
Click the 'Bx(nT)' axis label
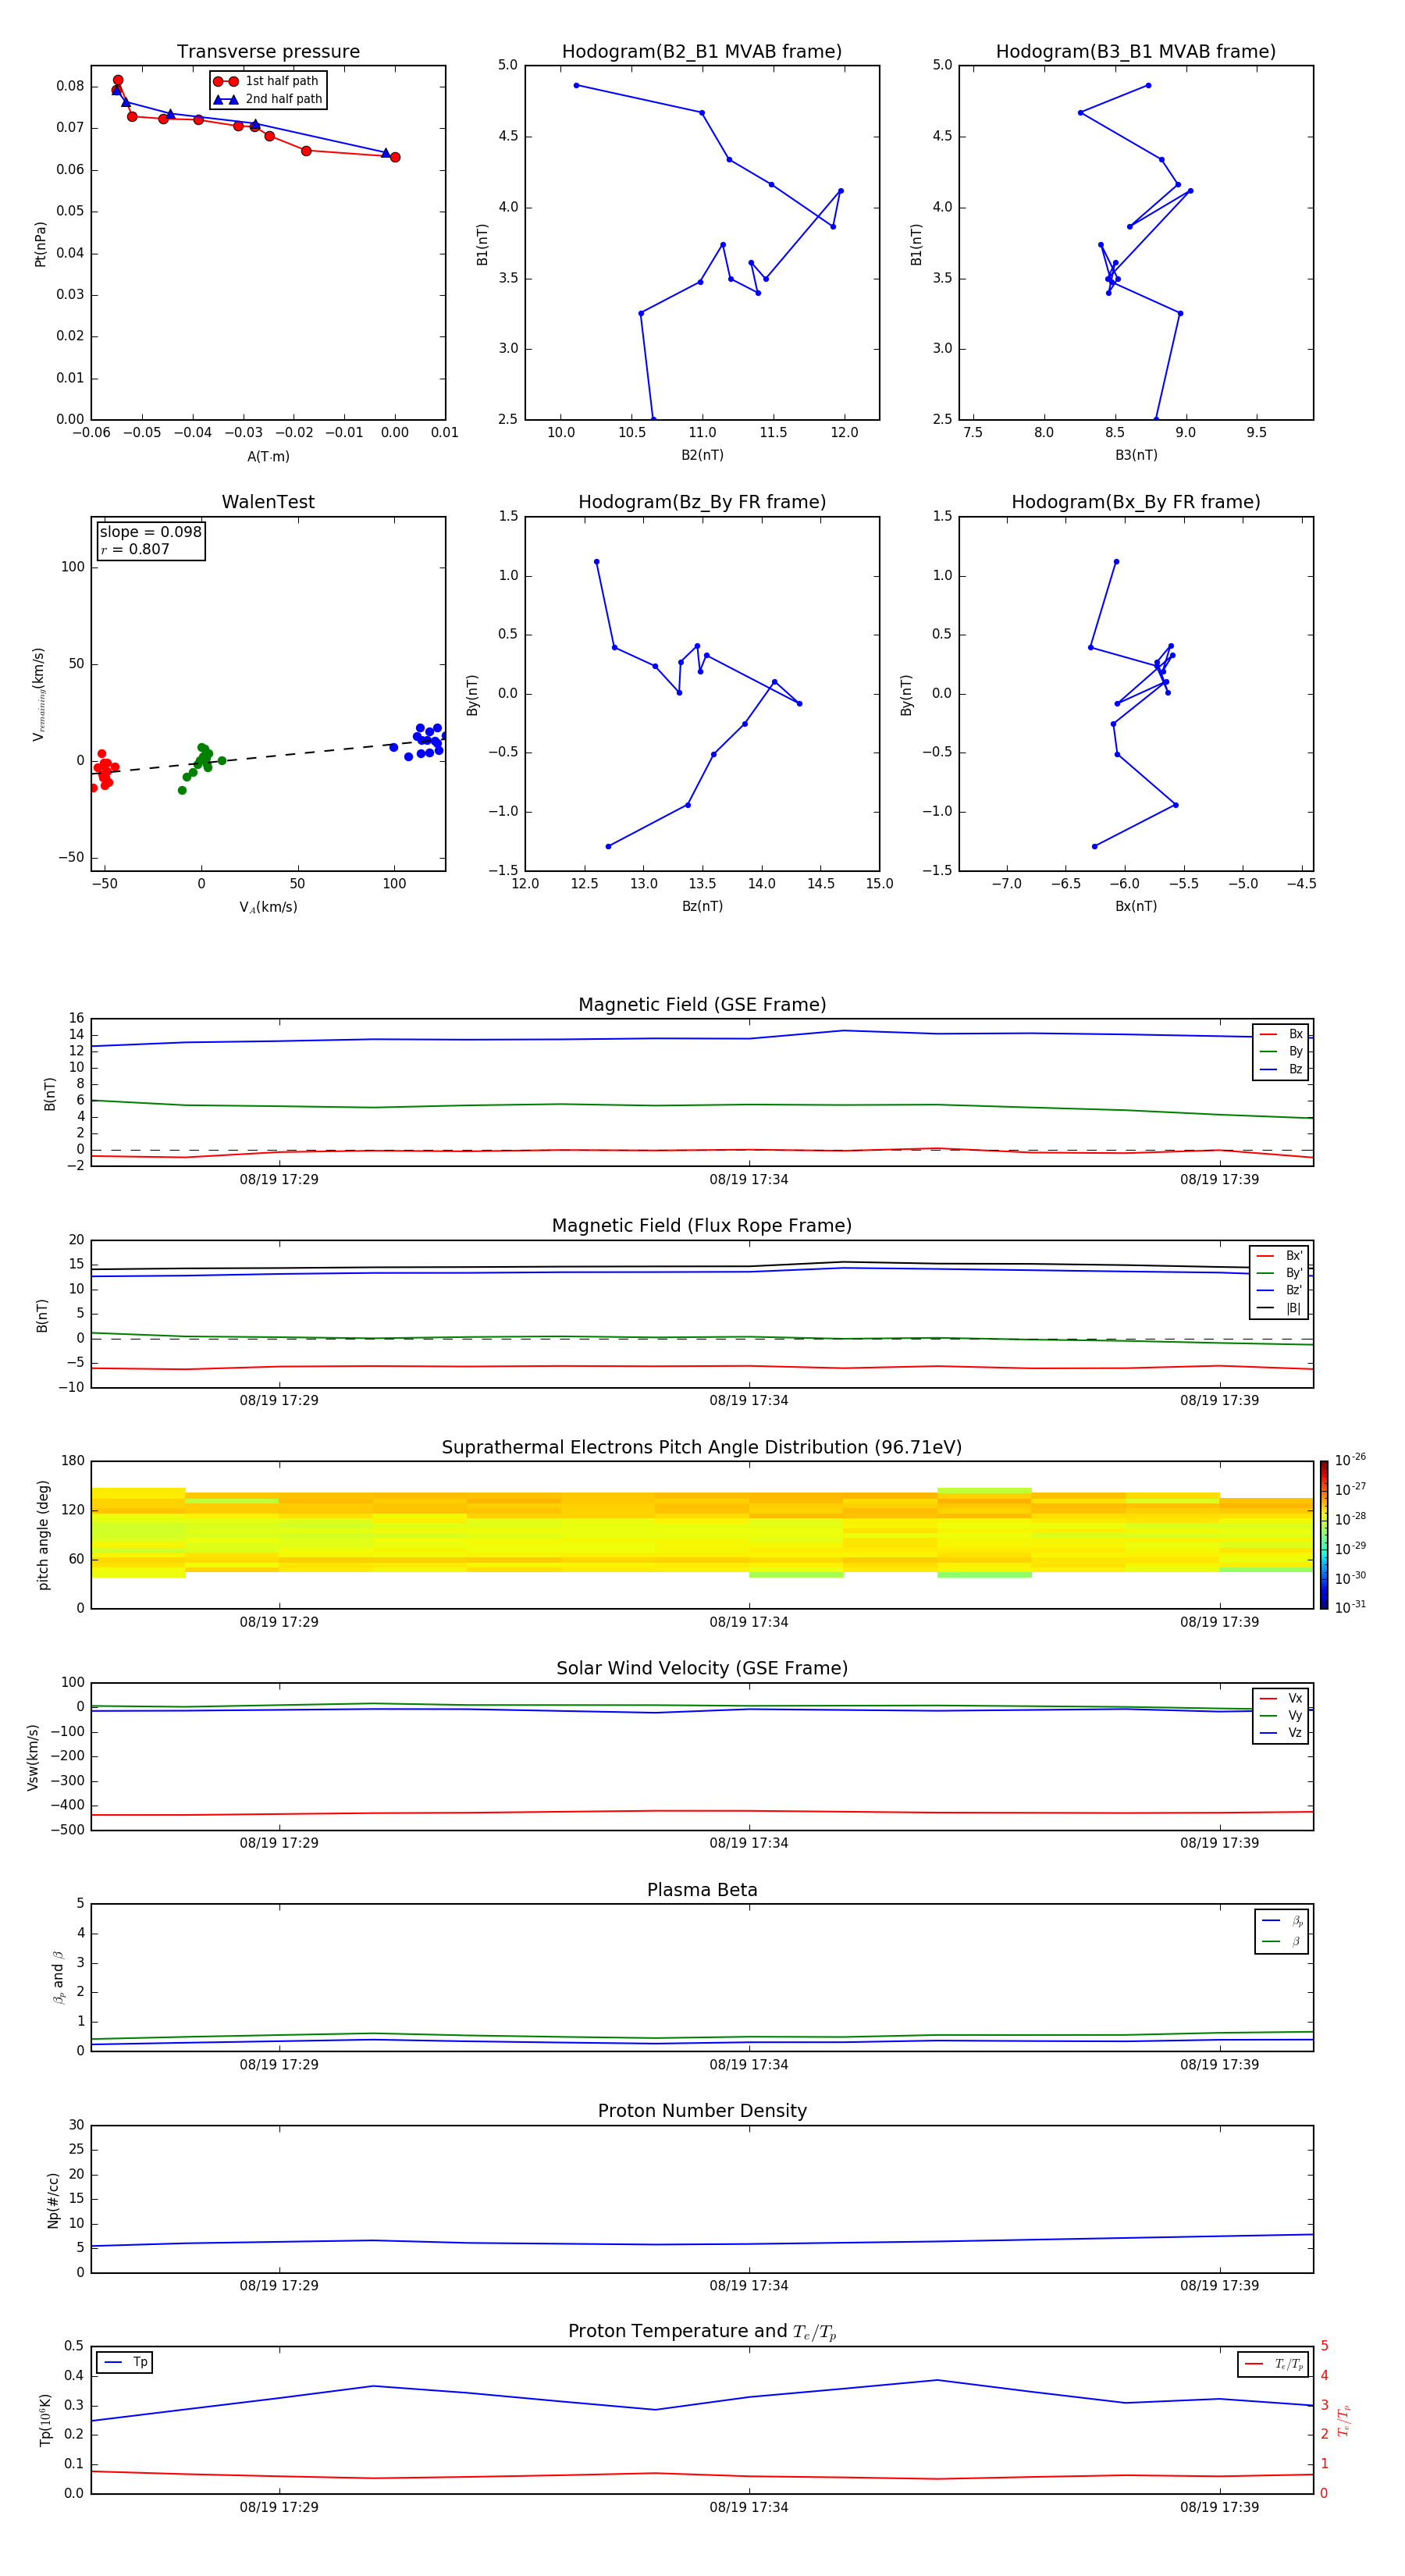1136,906
